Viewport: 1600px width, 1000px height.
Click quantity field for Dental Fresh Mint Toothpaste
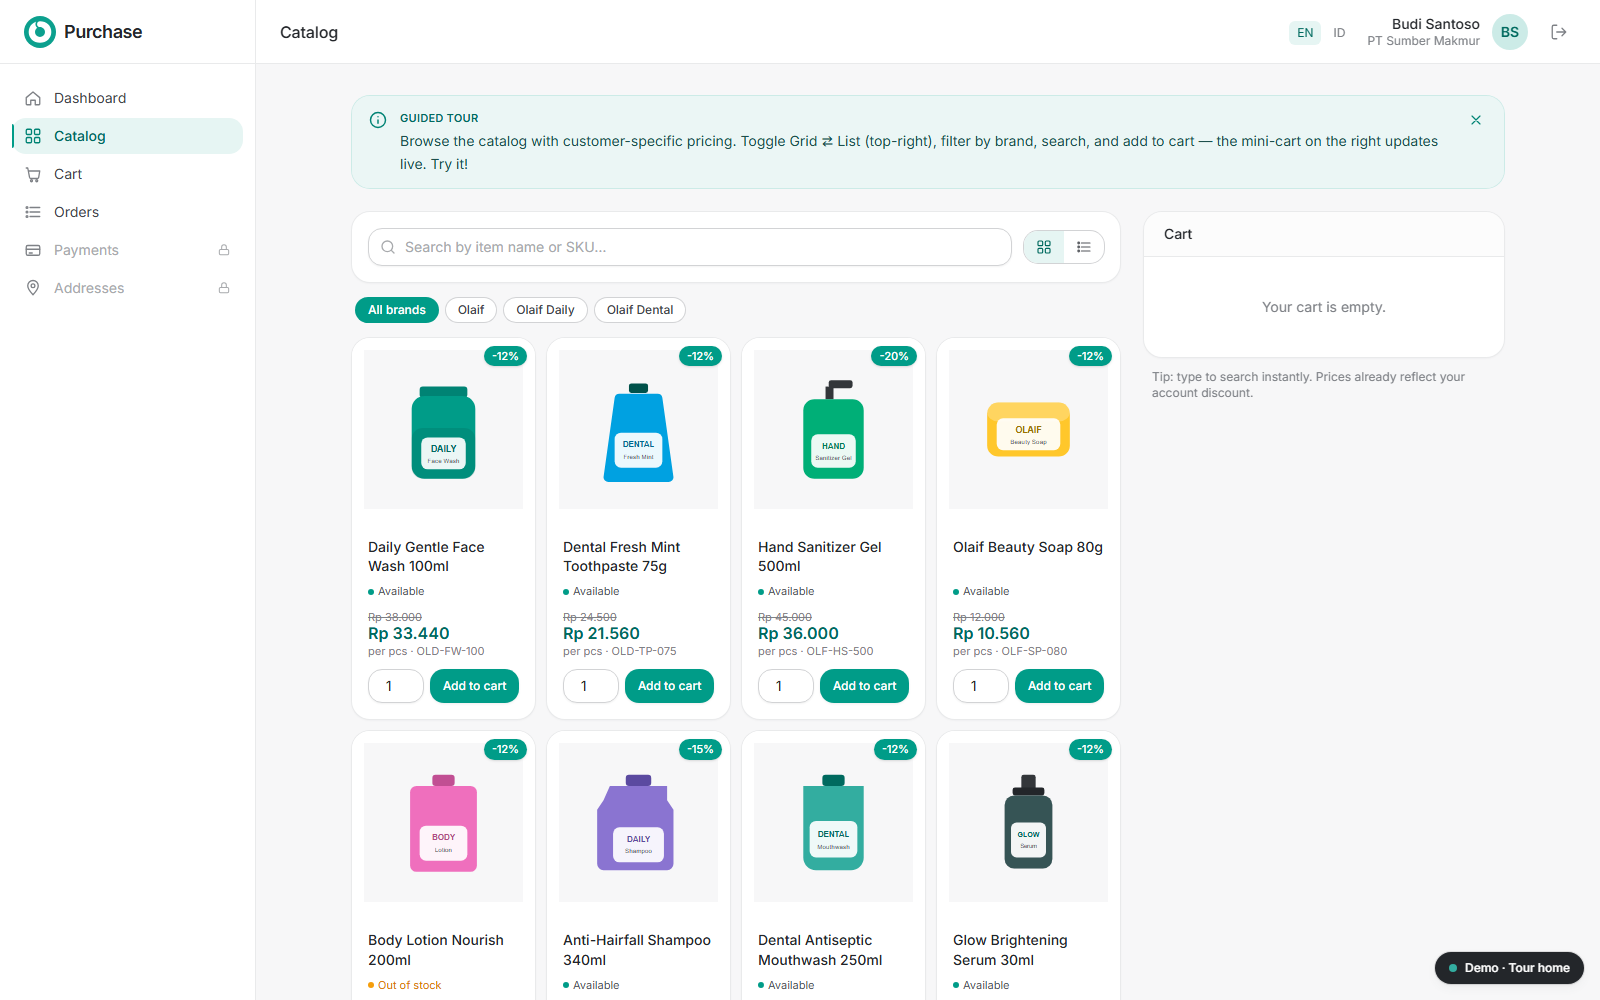(x=591, y=686)
